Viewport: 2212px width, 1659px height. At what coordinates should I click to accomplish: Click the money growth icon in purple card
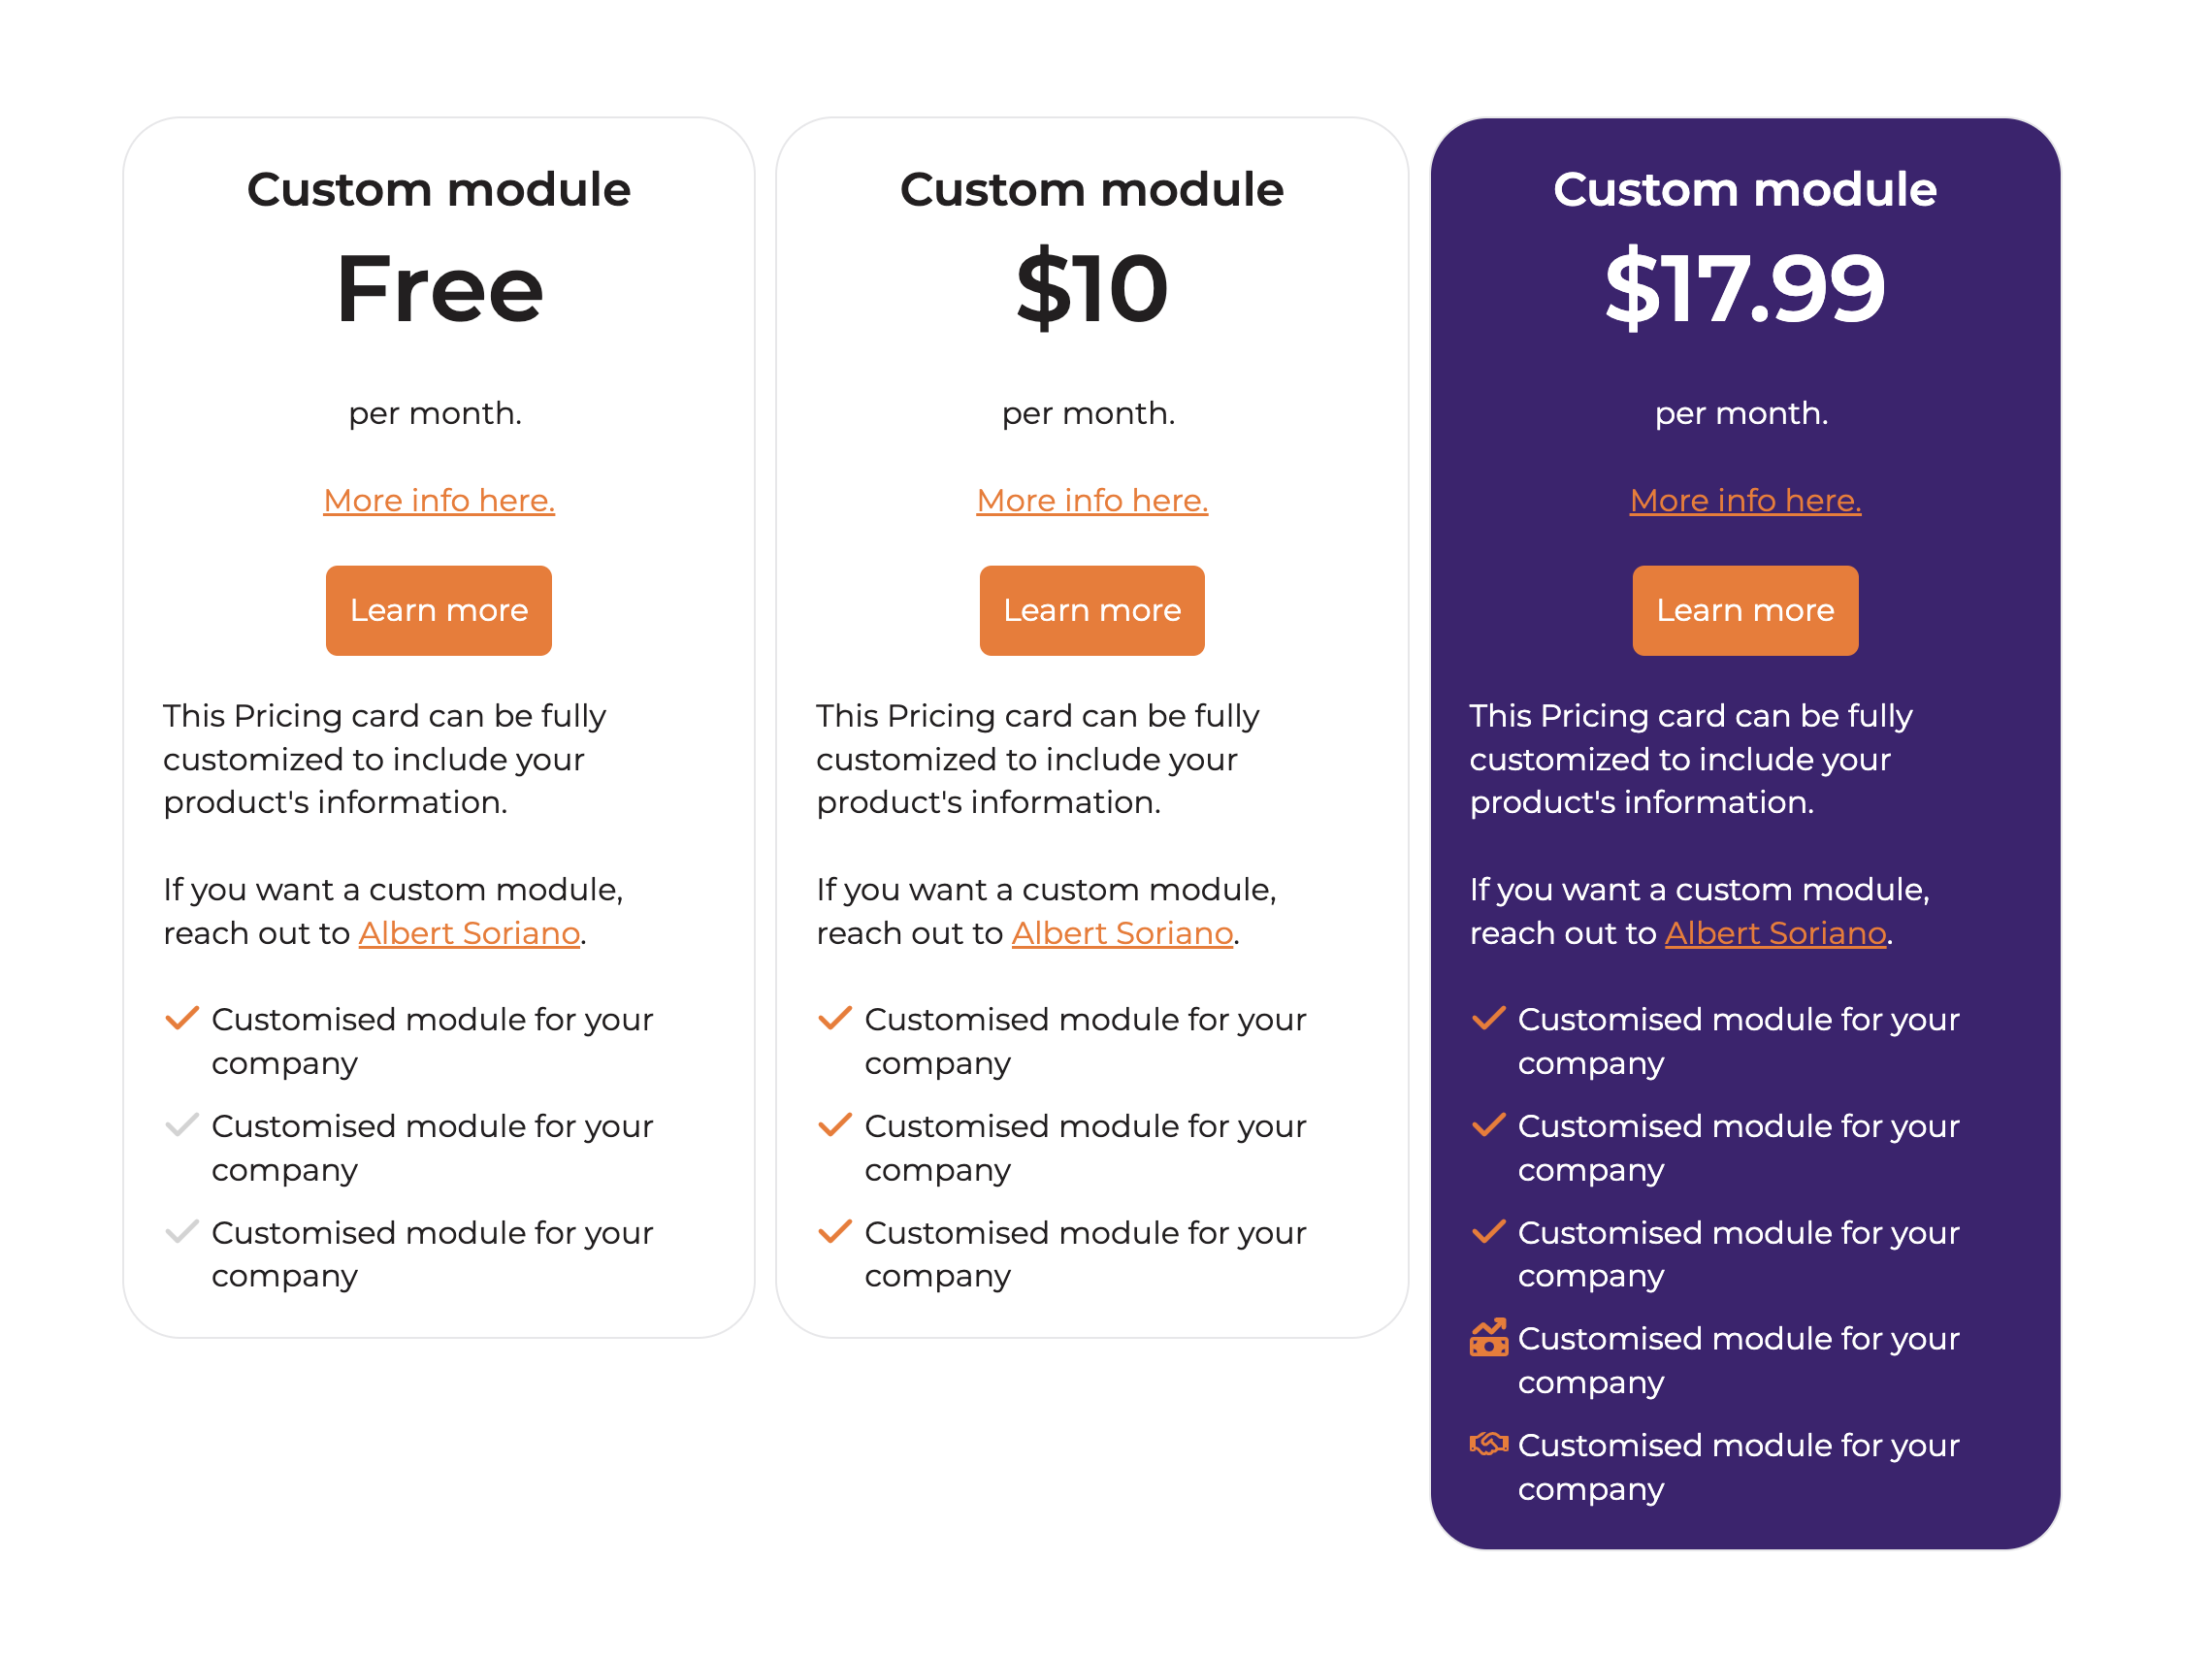tap(1488, 1338)
